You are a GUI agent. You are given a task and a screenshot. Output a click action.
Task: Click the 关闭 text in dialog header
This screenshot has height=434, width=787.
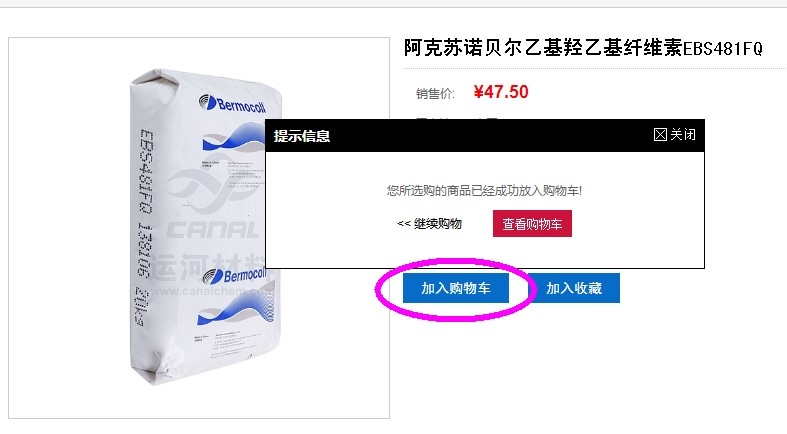click(683, 134)
